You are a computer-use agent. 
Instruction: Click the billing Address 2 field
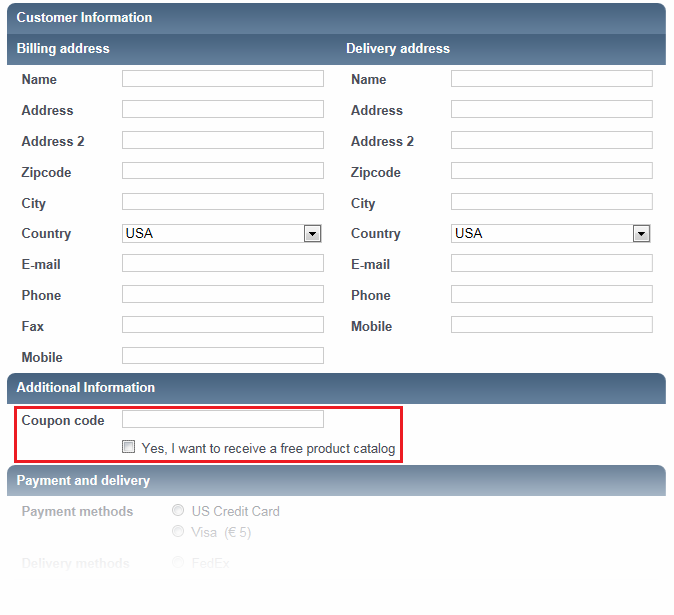(x=222, y=141)
